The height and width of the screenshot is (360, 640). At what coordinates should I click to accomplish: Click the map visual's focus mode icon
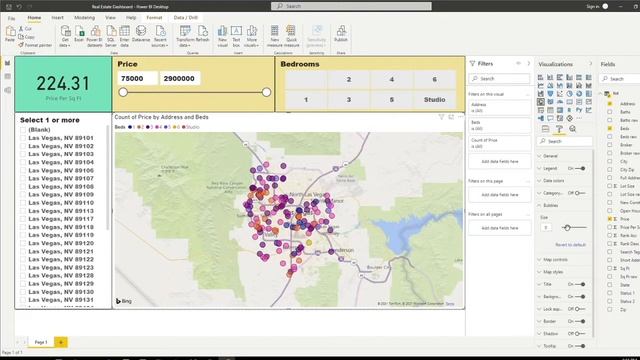pyautogui.click(x=451, y=117)
